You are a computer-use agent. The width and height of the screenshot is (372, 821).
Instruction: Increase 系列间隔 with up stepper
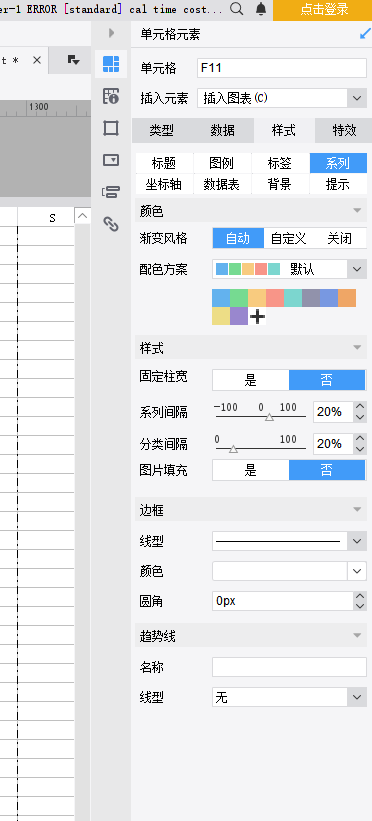[x=360, y=407]
